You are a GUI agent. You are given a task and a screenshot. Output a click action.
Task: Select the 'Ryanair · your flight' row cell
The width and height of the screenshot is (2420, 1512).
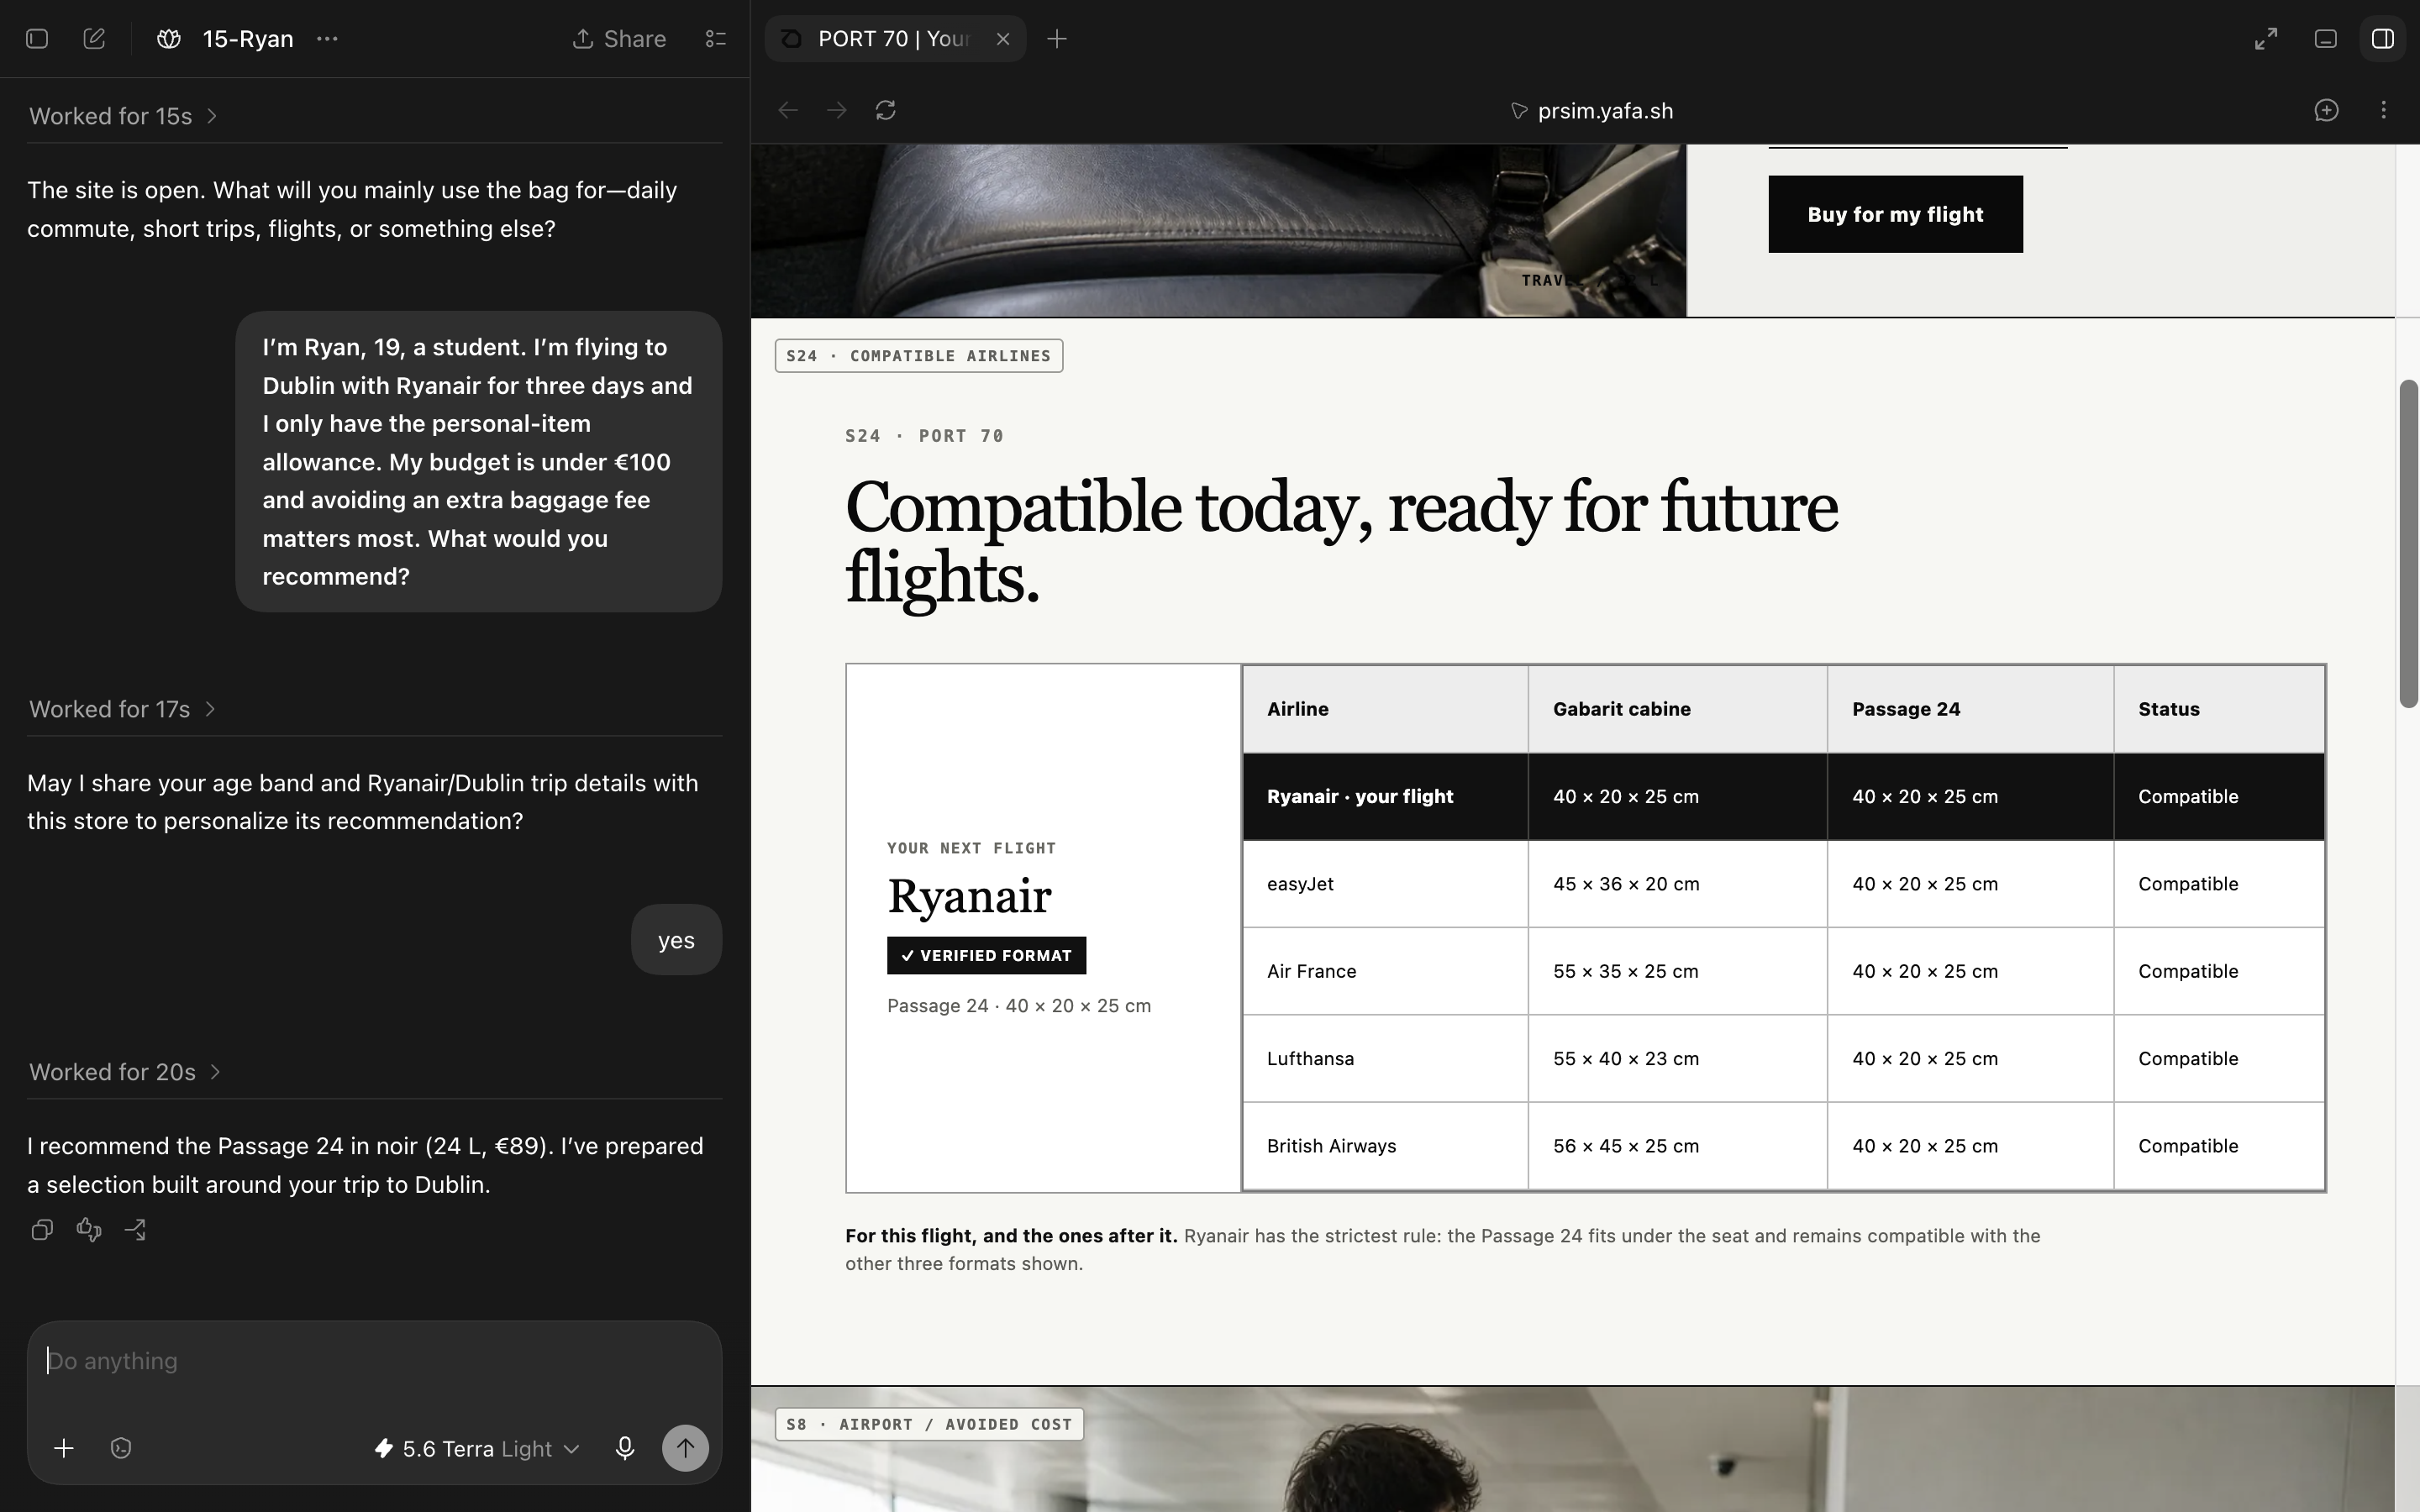1385,797
